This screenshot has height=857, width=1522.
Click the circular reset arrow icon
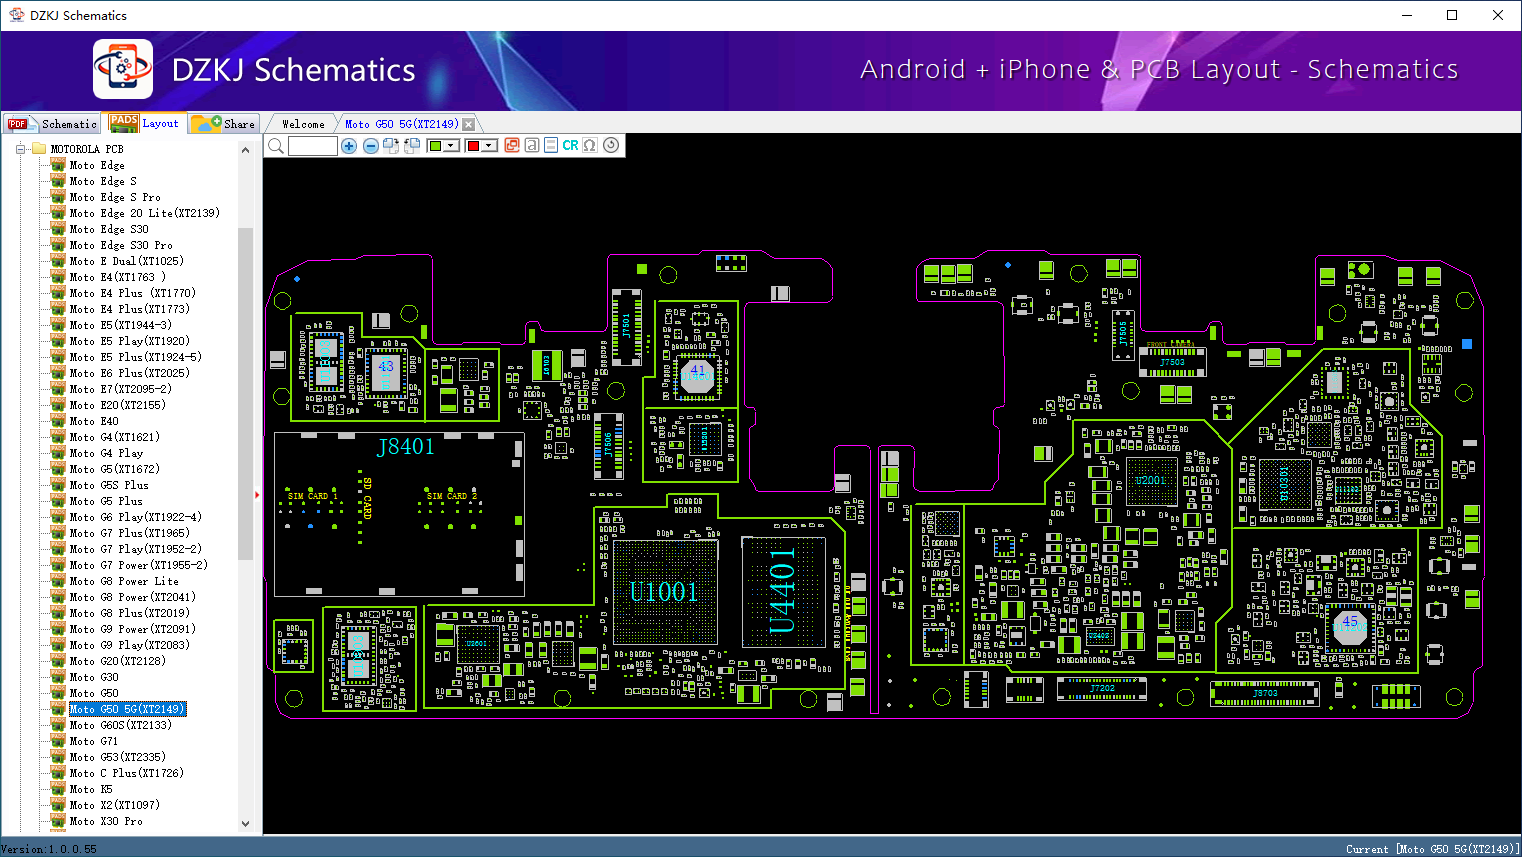tap(611, 146)
